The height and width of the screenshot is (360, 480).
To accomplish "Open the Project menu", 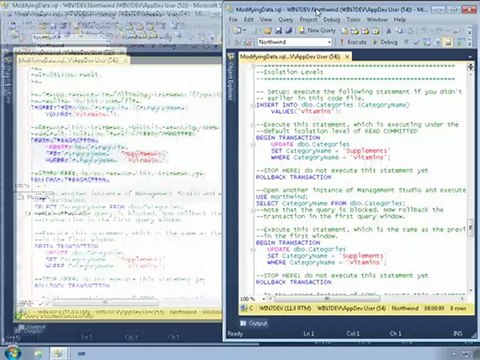I will [308, 20].
